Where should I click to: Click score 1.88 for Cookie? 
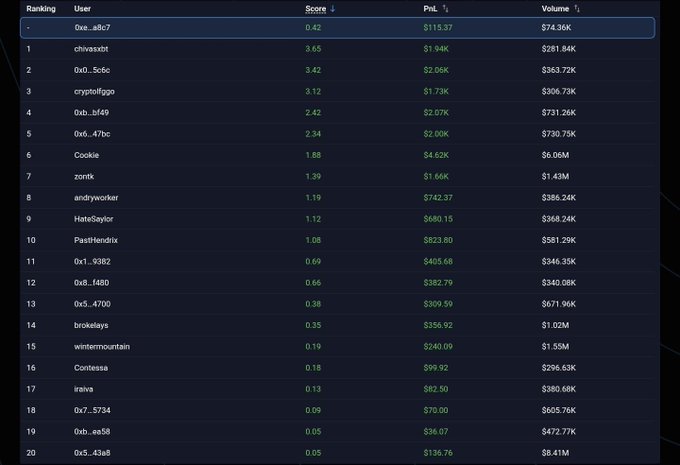click(313, 155)
